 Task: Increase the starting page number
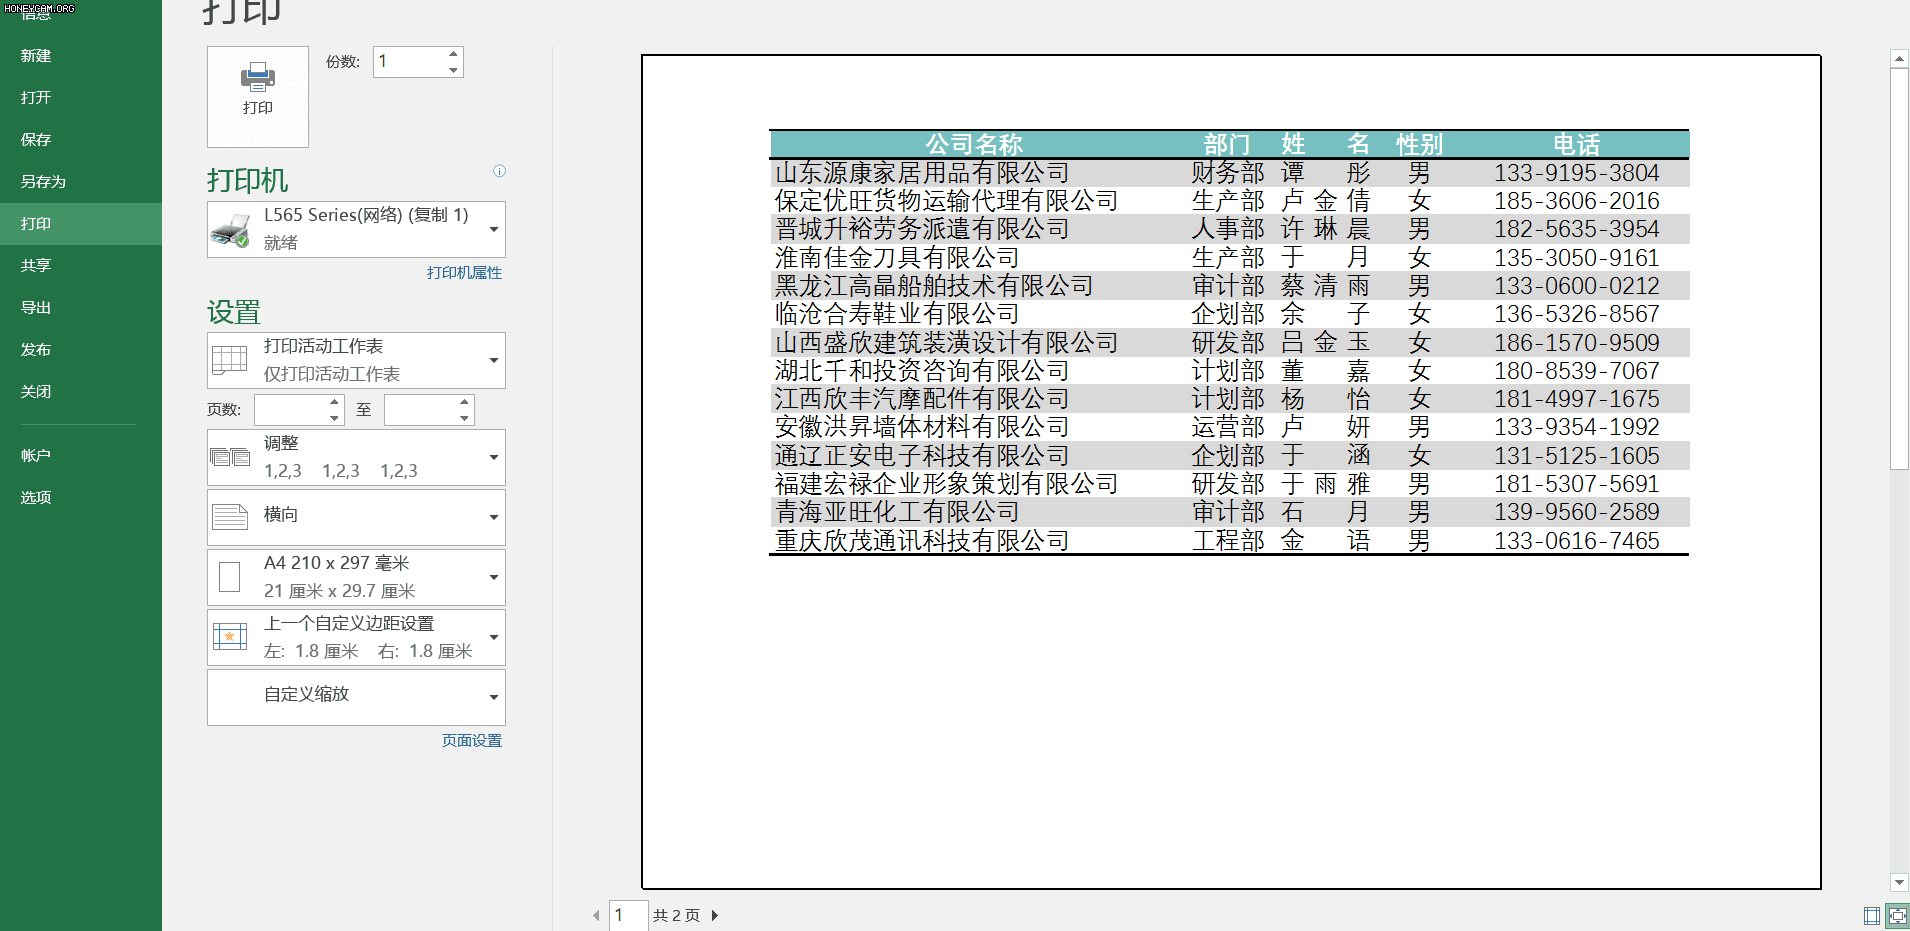(334, 402)
